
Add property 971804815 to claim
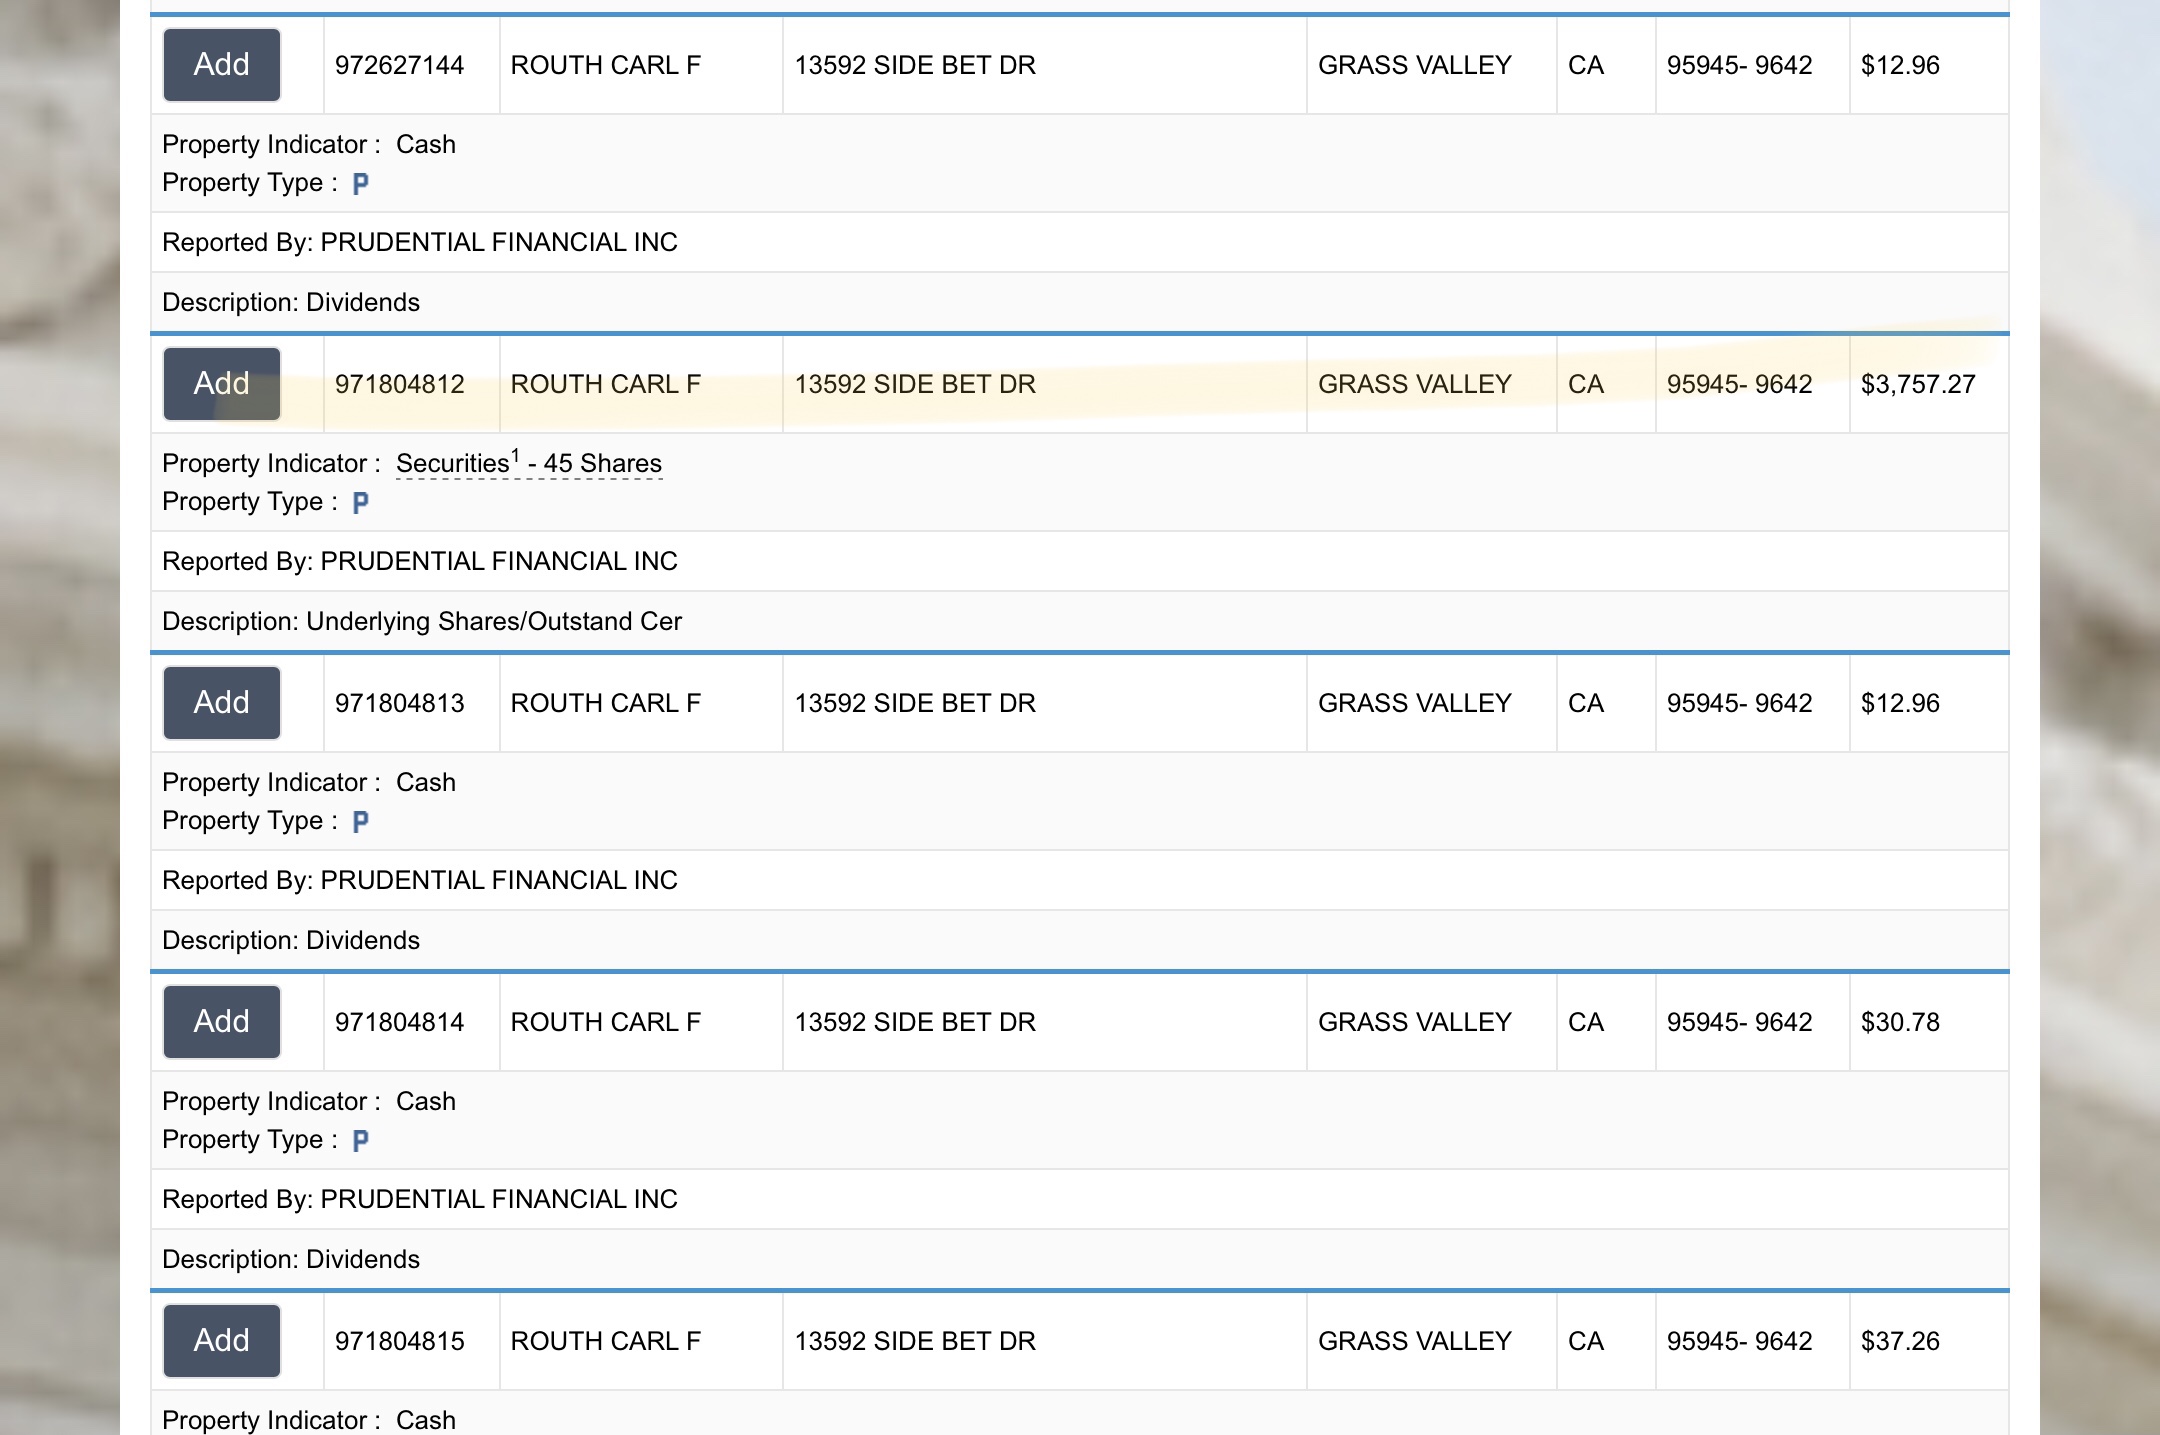[221, 1341]
